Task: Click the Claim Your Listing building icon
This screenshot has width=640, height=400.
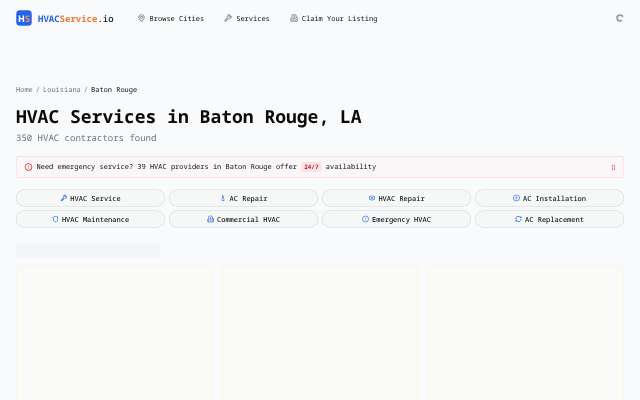Action: [x=293, y=18]
